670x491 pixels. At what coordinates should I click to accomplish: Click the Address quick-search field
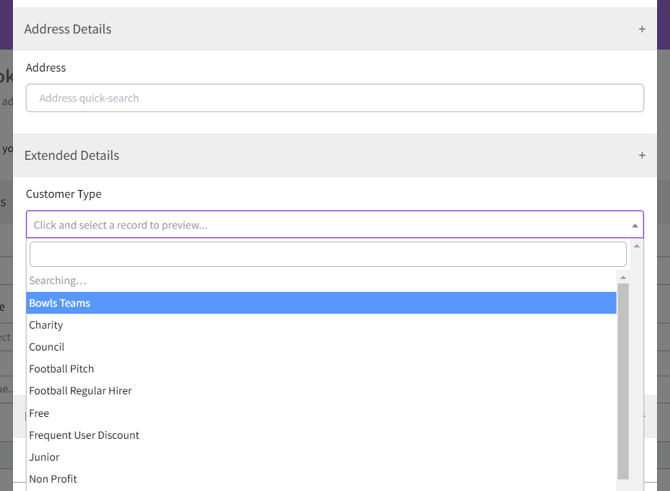click(x=334, y=98)
